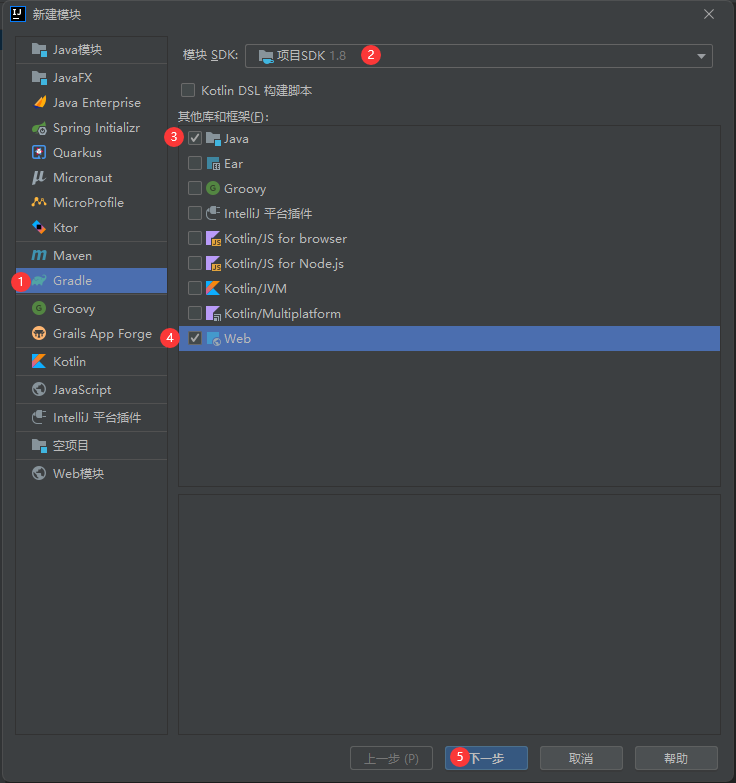Viewport: 736px width, 783px height.
Task: Click the Kotlin/JS for Node.js icon
Action: [213, 264]
